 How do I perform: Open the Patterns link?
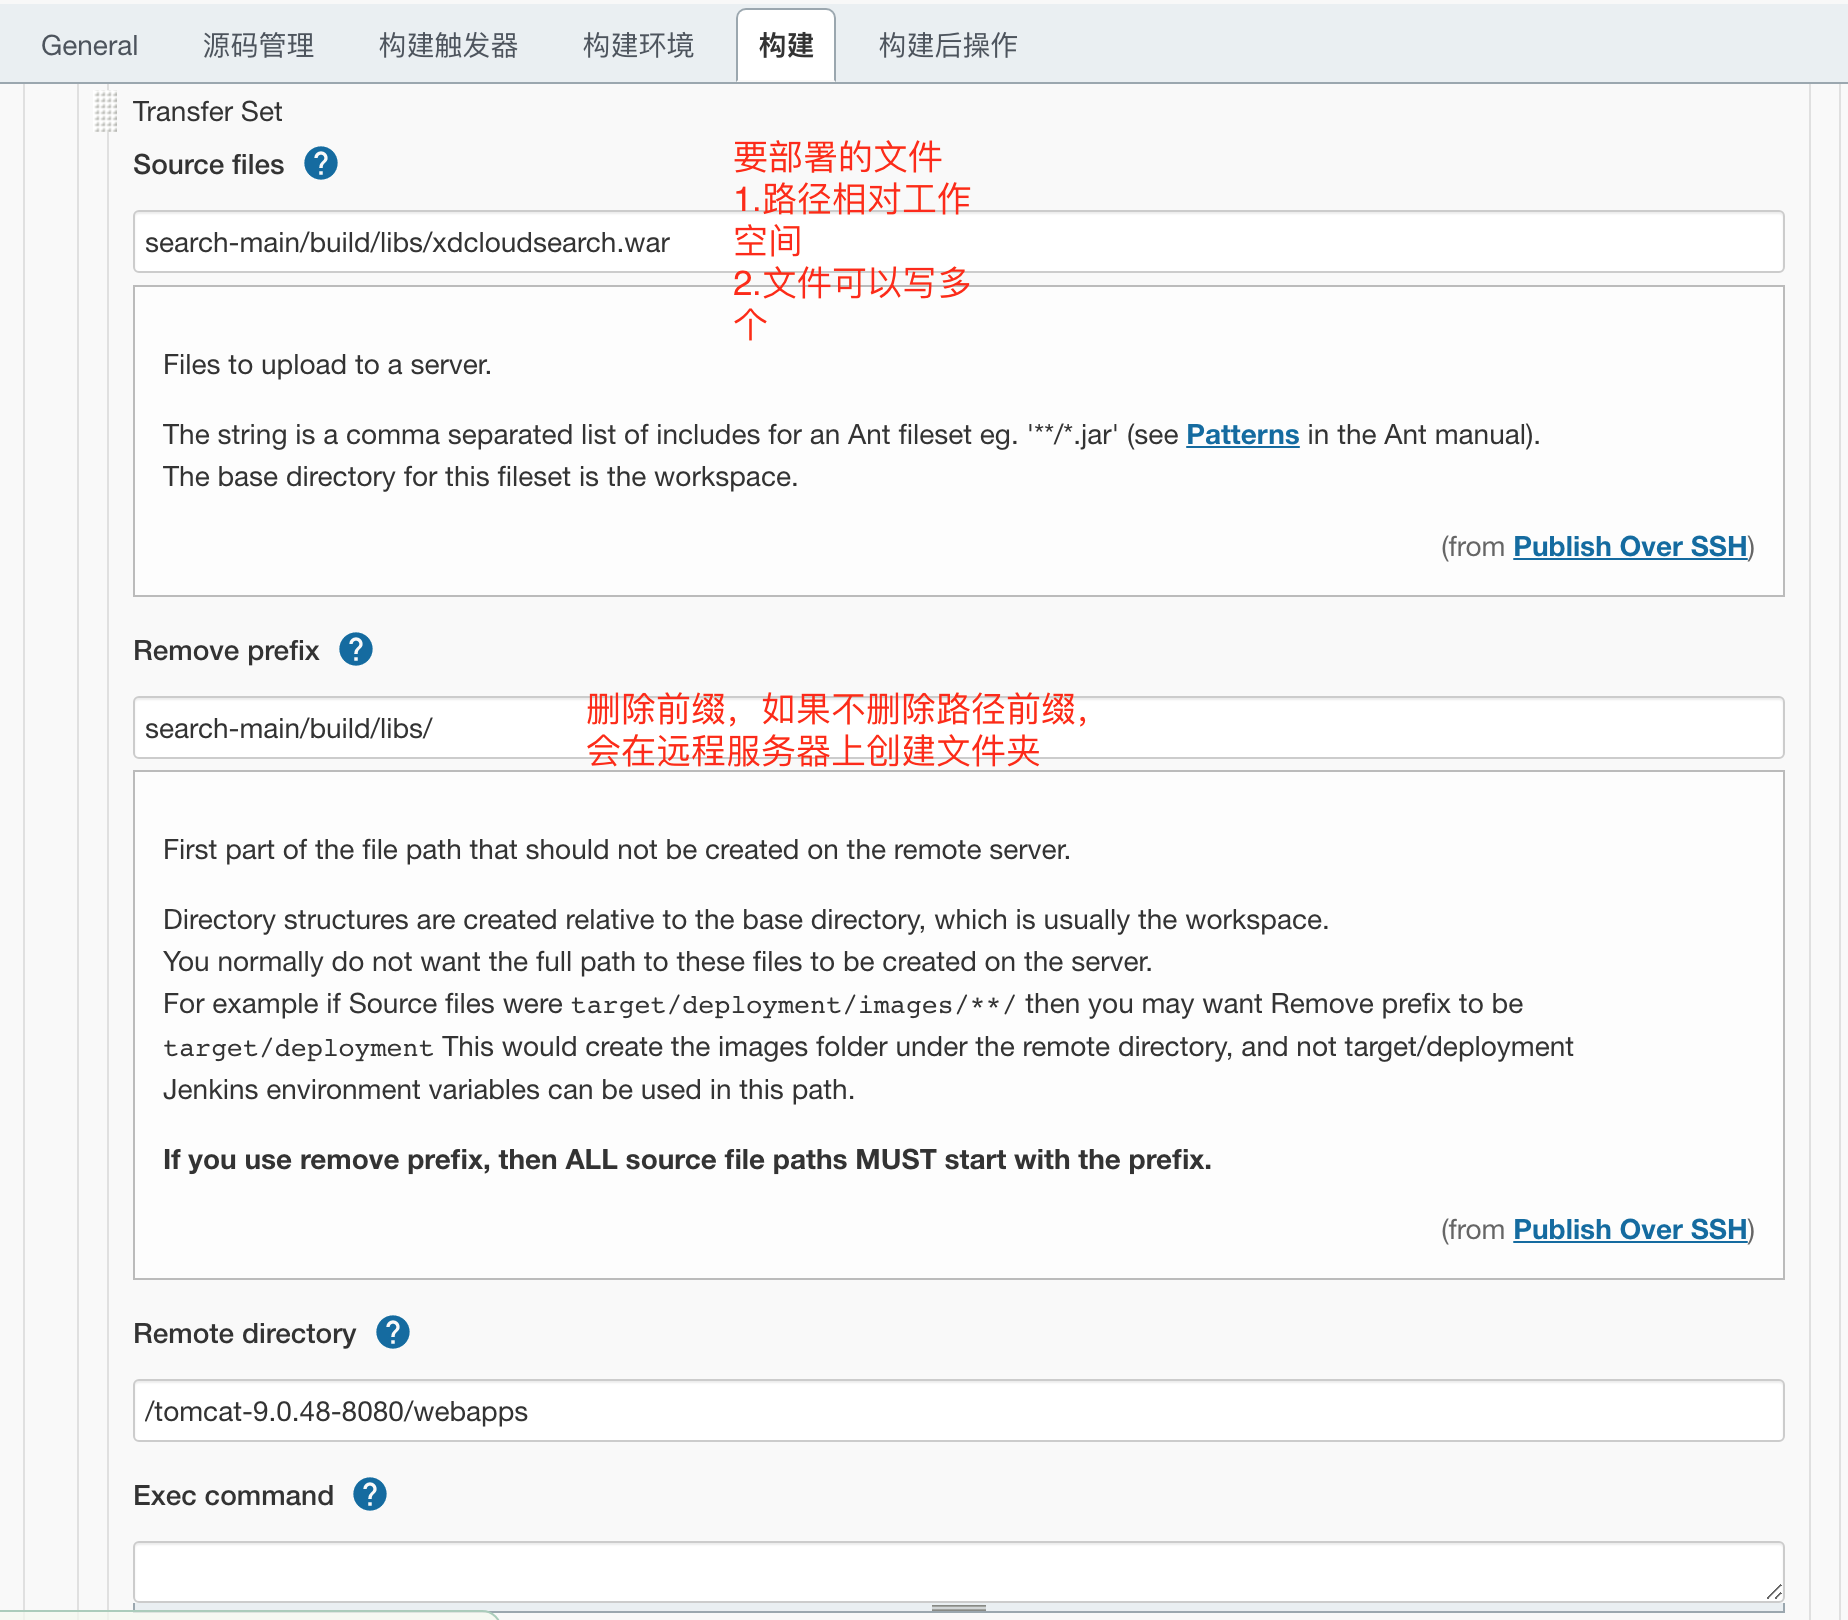(1242, 434)
